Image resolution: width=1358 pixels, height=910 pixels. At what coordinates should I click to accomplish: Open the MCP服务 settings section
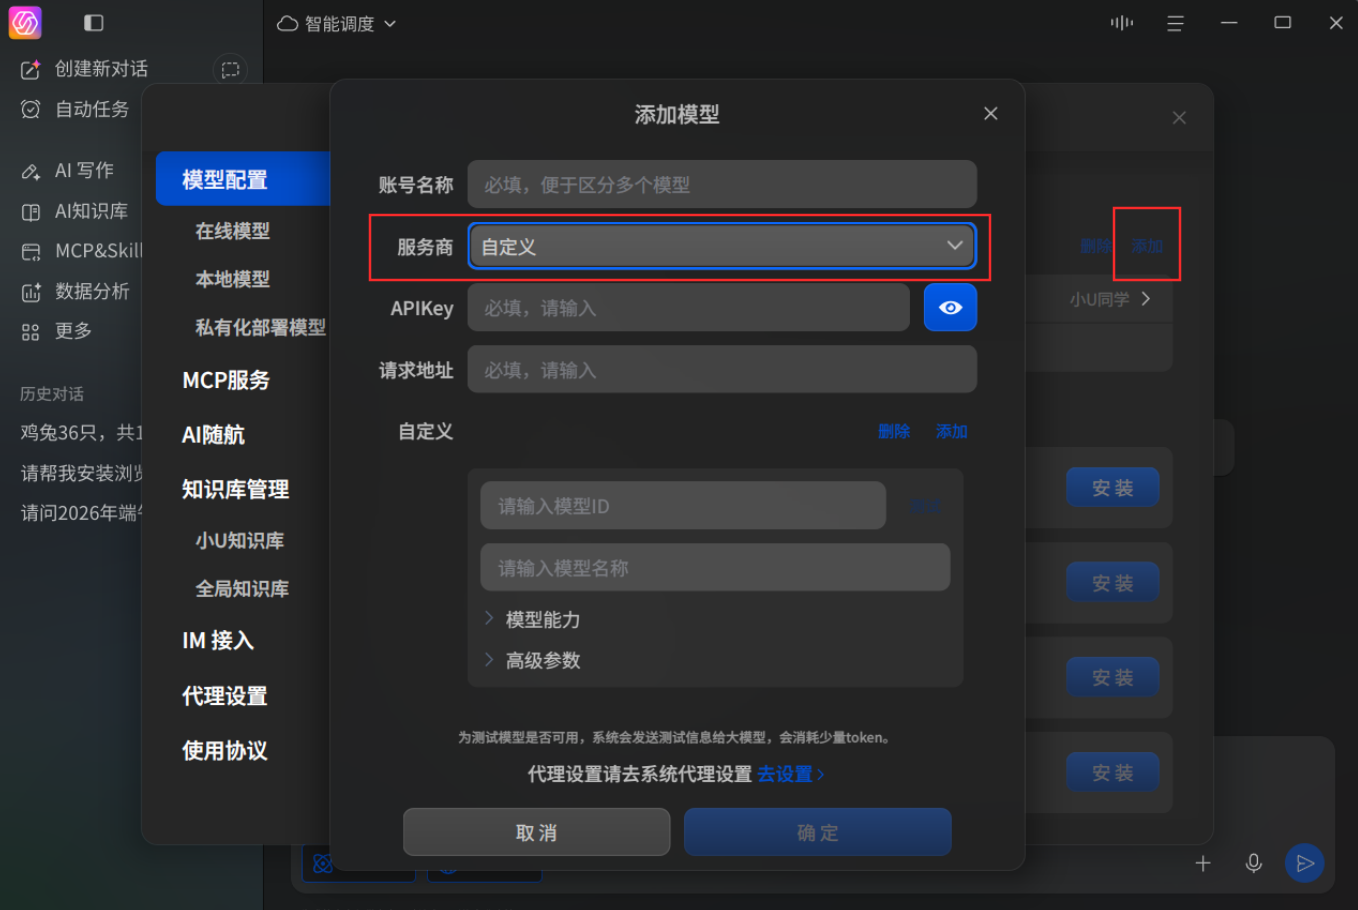226,380
